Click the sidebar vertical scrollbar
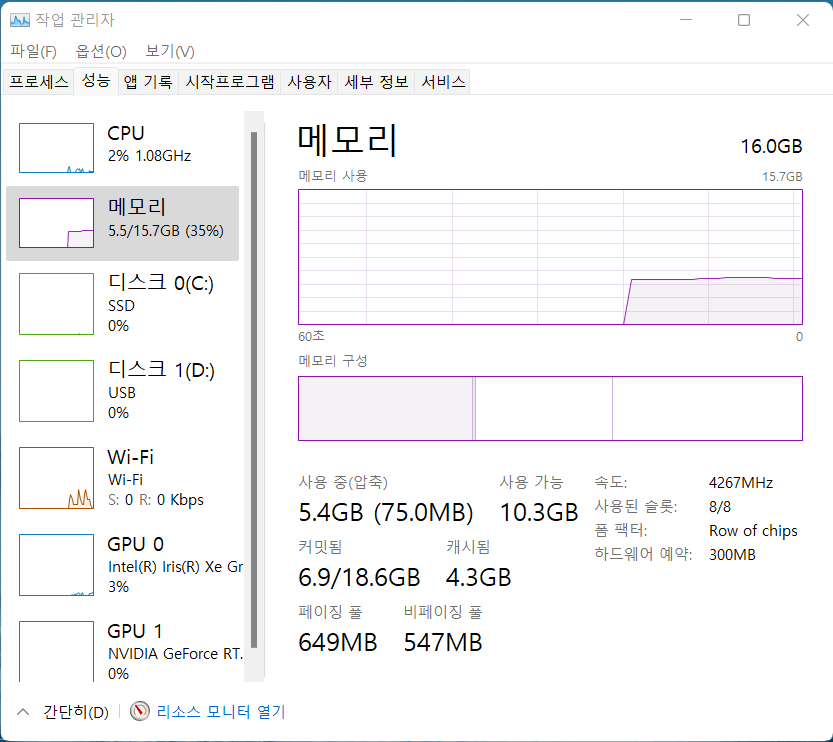The image size is (833, 742). [254, 390]
